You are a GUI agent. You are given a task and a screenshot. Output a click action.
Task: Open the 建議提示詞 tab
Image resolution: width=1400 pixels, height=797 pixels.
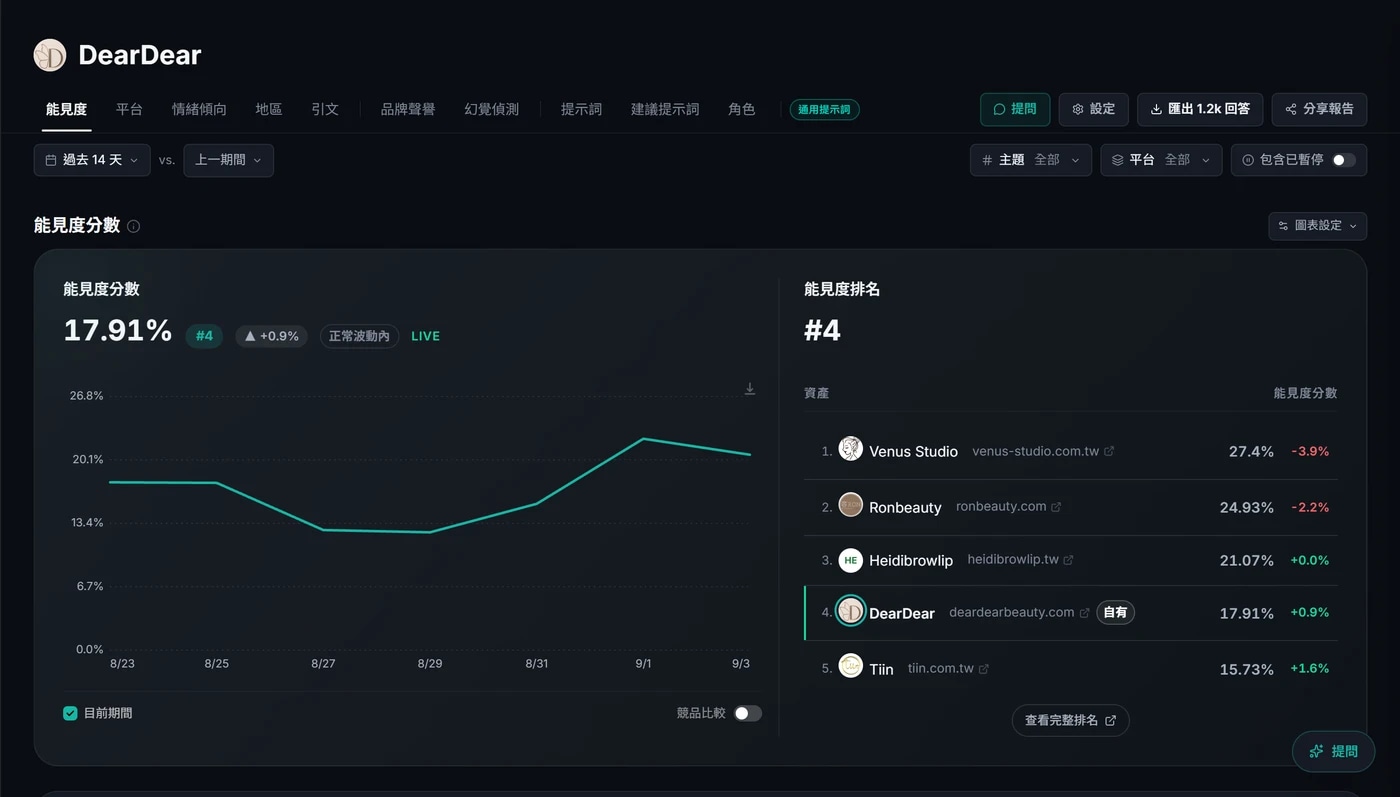[x=665, y=109]
